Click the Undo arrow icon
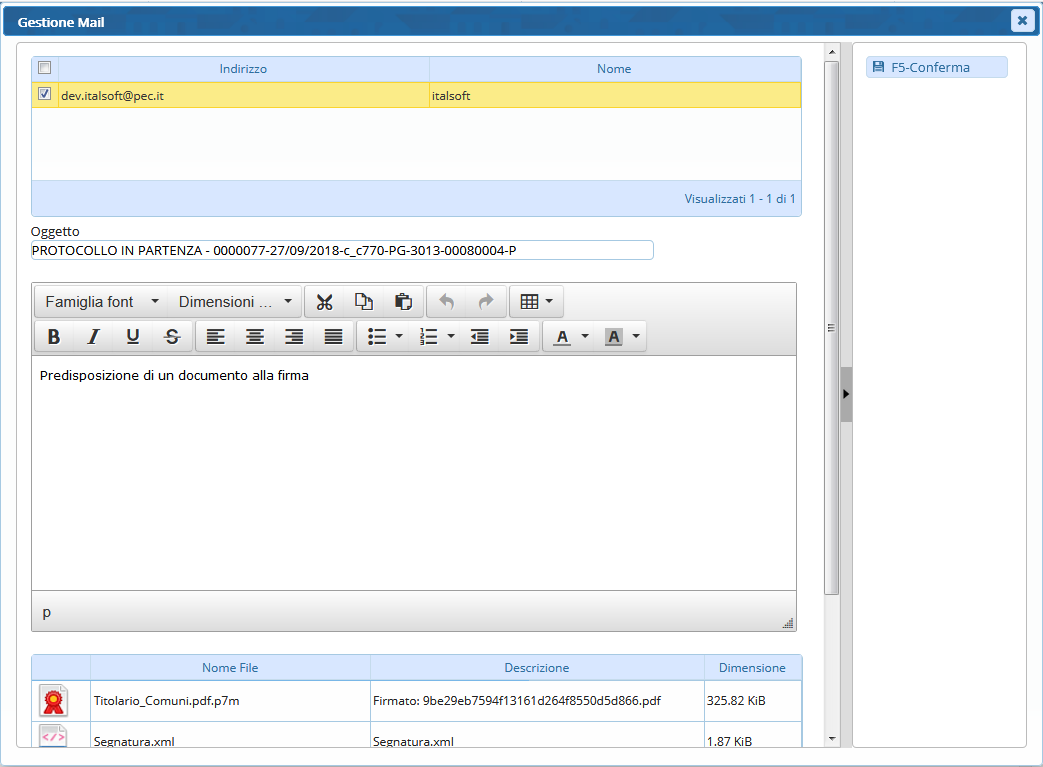Screen dimensions: 1043x767 pyautogui.click(x=447, y=302)
